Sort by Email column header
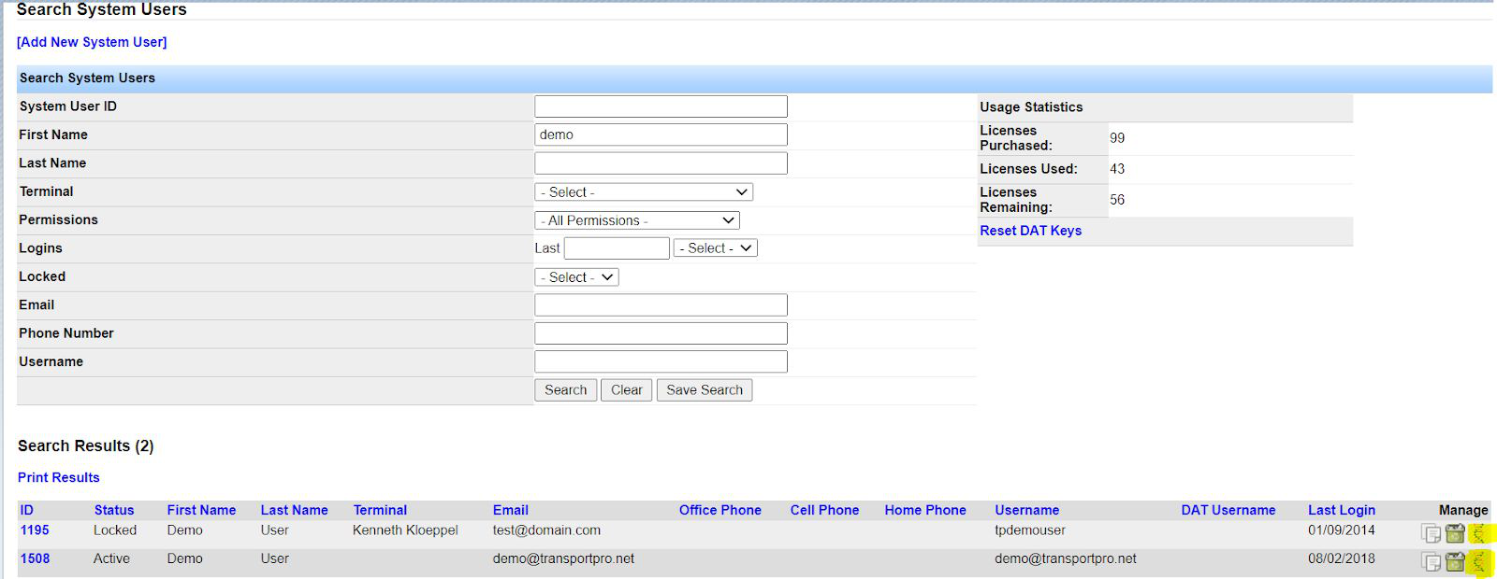The width and height of the screenshot is (1497, 579). click(511, 510)
